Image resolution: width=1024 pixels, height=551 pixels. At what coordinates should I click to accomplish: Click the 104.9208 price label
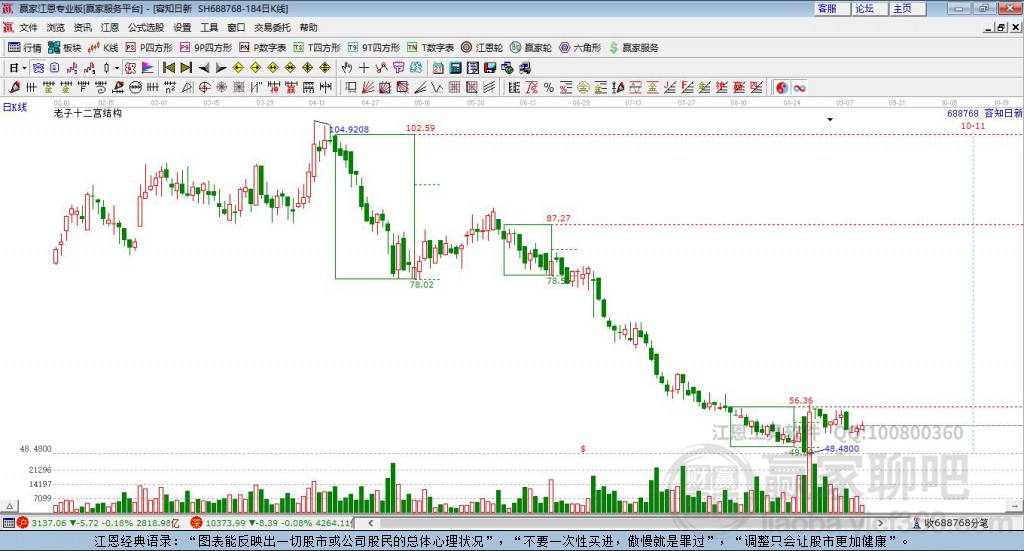point(349,129)
